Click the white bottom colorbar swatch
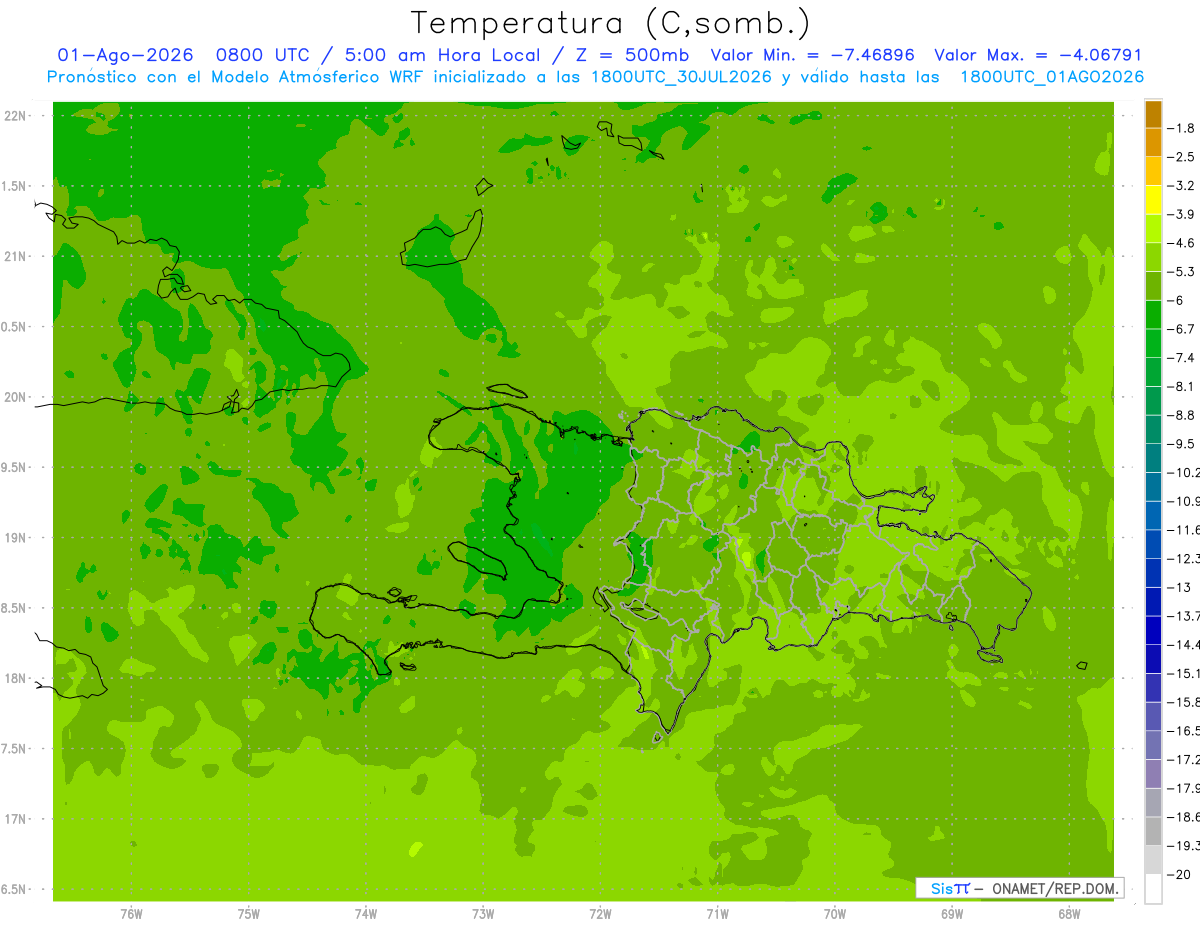Image resolution: width=1200 pixels, height=927 pixels. click(1153, 889)
